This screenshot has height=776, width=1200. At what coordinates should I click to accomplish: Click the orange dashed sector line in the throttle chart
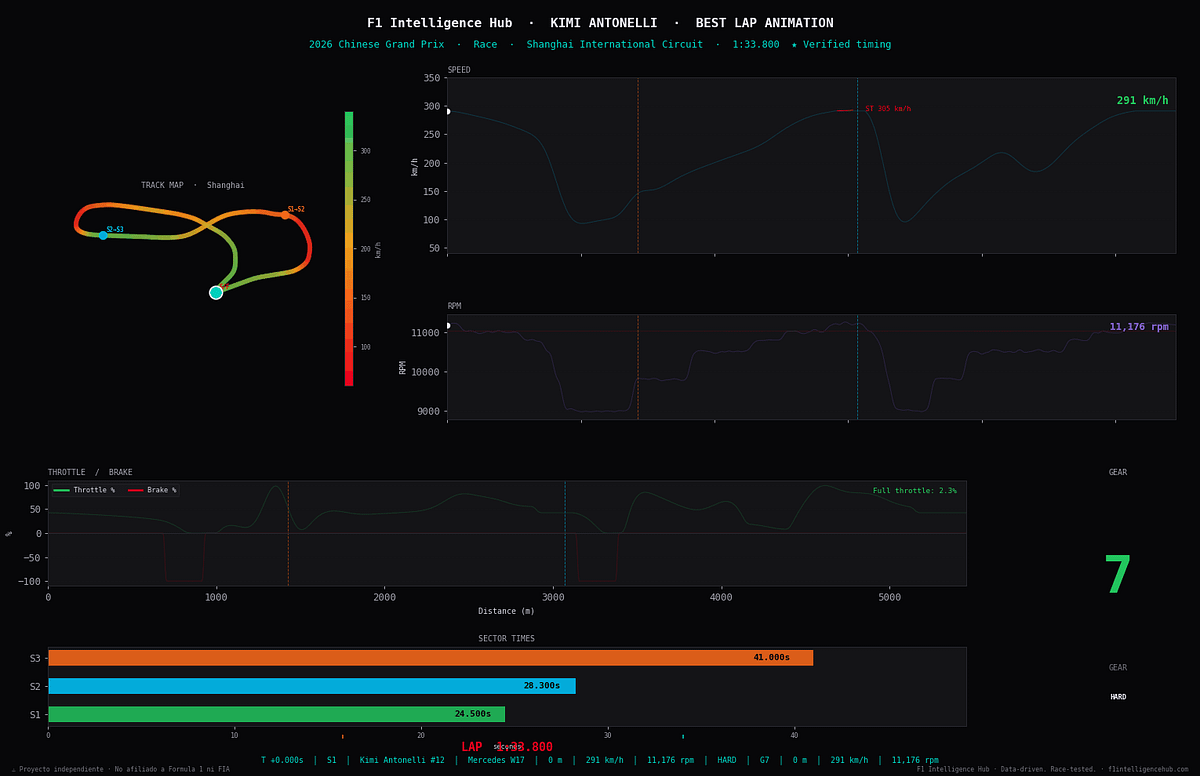tap(288, 533)
